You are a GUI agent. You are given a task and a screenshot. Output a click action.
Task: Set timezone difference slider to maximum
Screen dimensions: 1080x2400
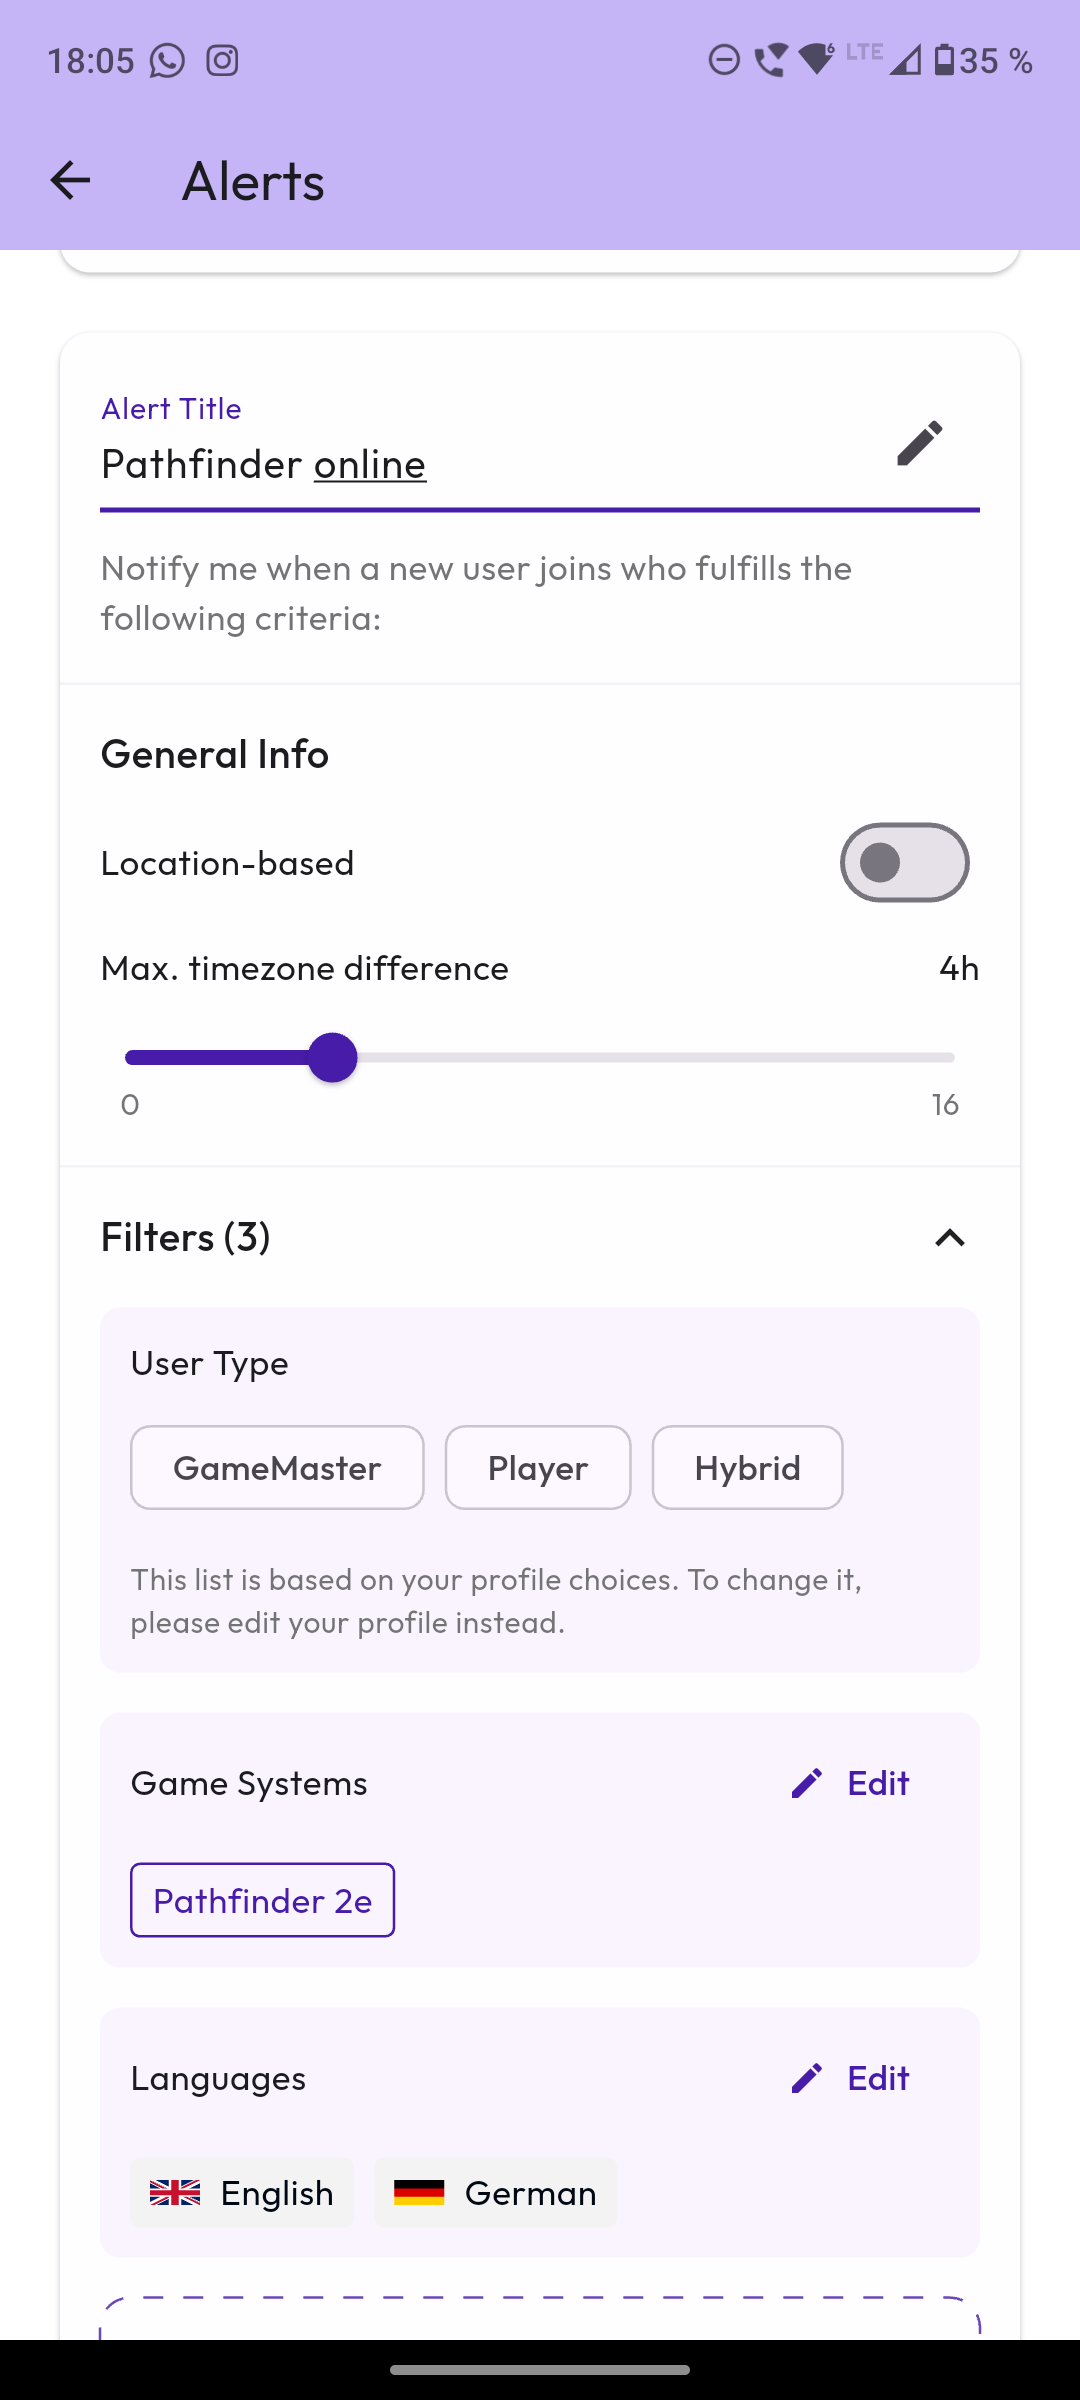click(954, 1058)
